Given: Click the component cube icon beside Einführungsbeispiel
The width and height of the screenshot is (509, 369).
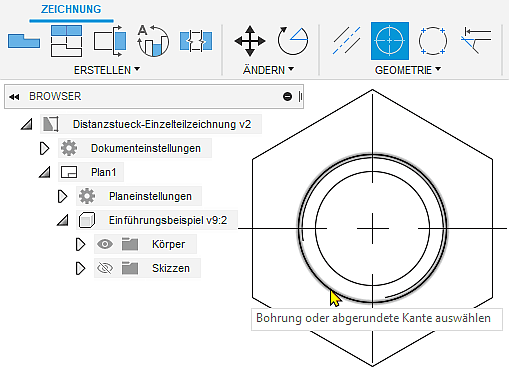Looking at the screenshot, I should [87, 220].
